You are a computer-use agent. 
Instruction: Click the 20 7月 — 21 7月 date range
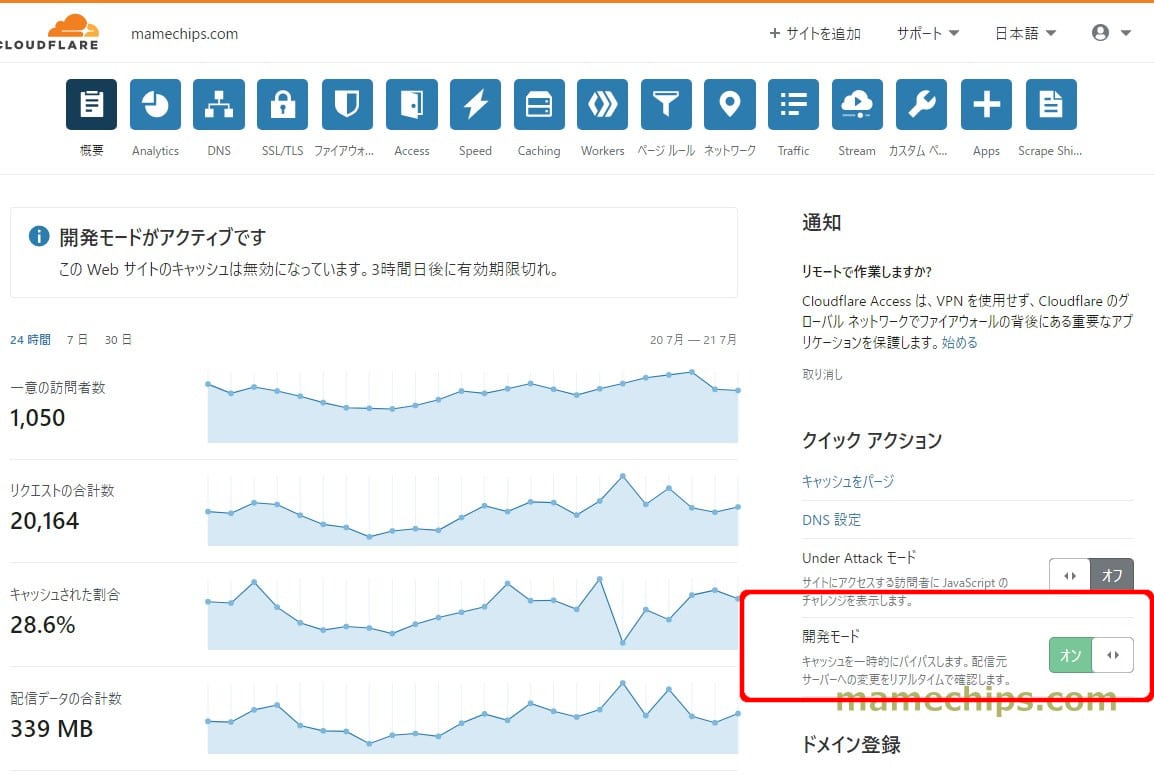click(x=693, y=339)
